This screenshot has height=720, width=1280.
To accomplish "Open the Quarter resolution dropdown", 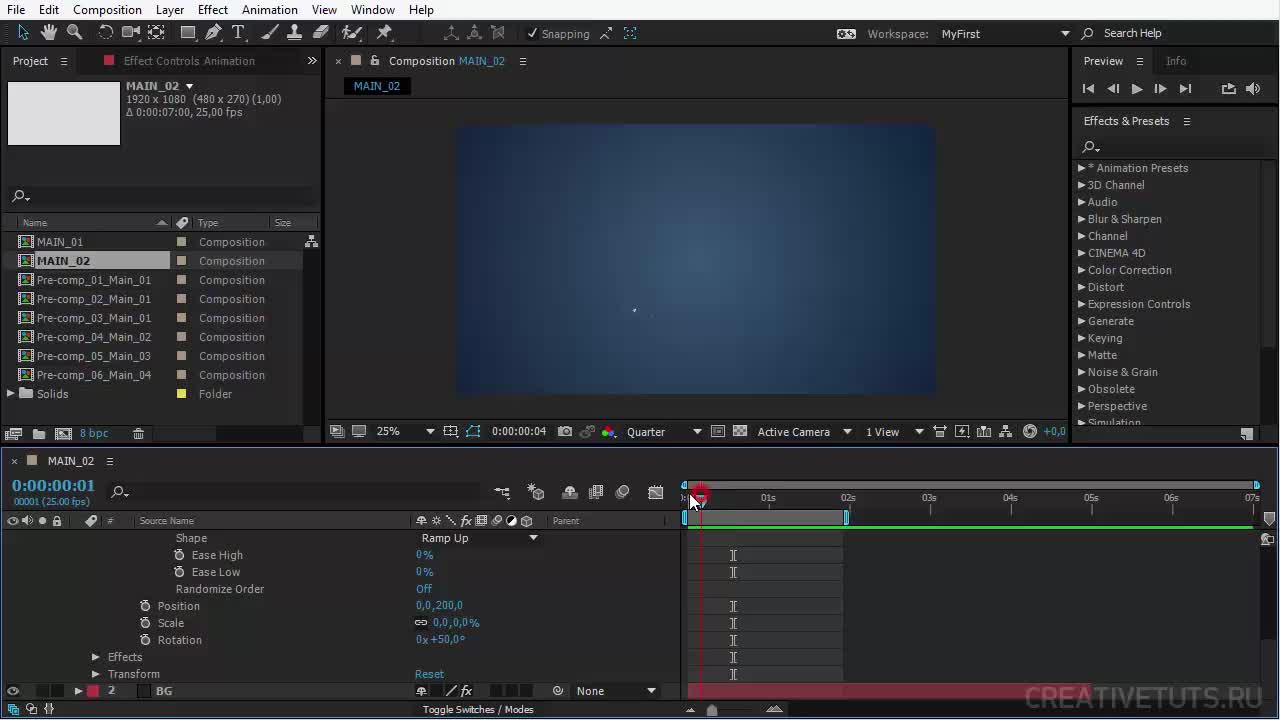I will [664, 432].
